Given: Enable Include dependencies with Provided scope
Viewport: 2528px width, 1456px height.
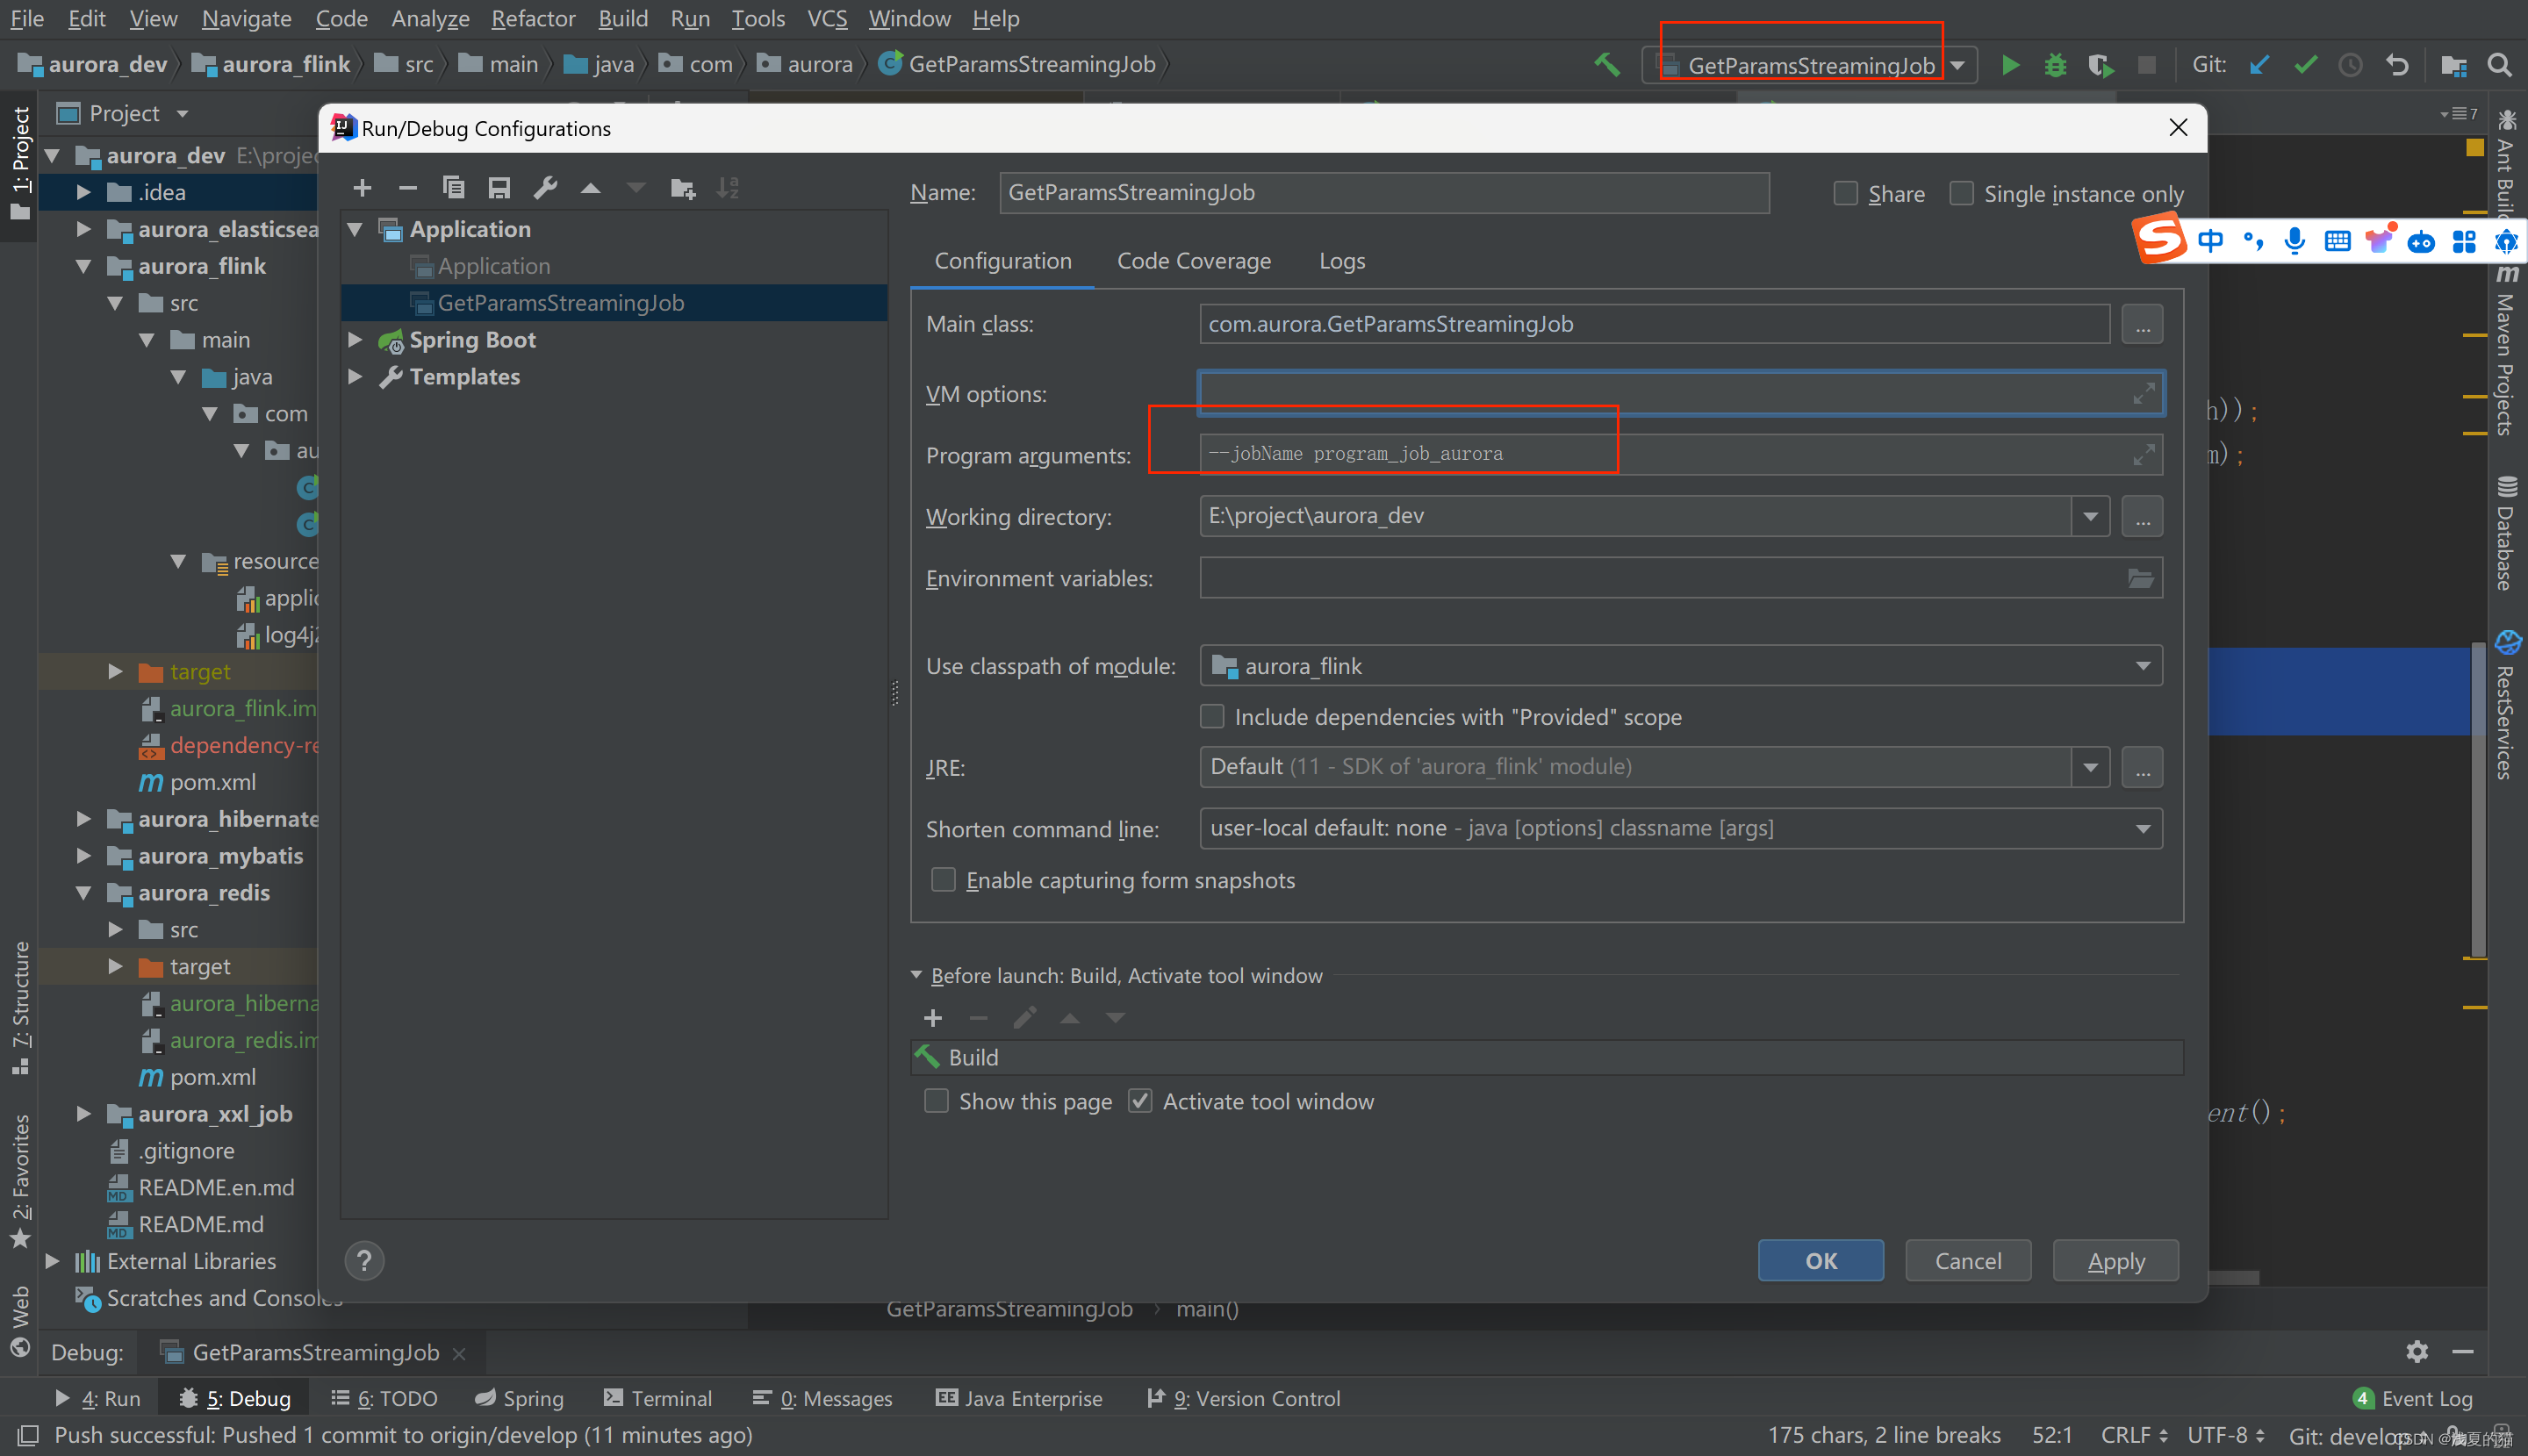Looking at the screenshot, I should coord(1212,717).
